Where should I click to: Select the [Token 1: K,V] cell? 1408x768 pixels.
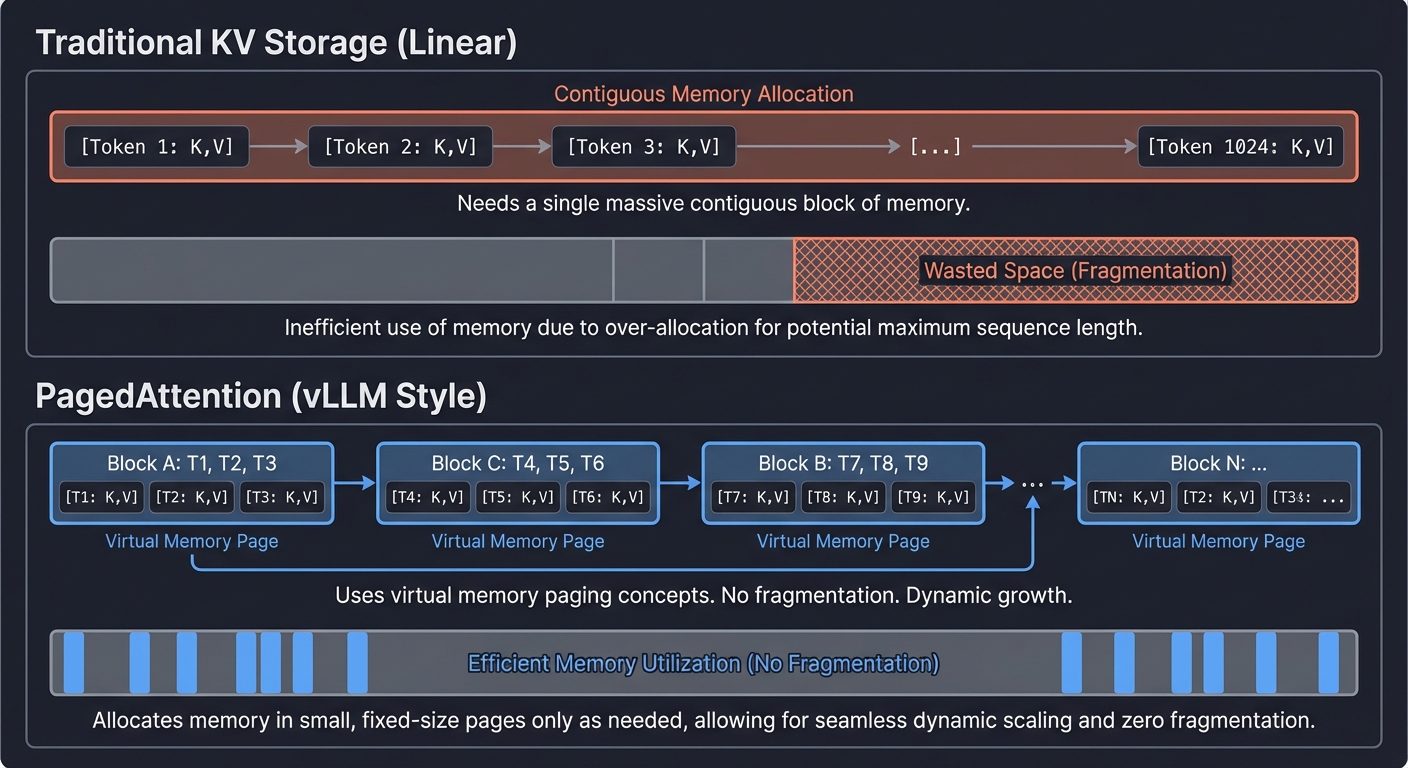pos(156,146)
